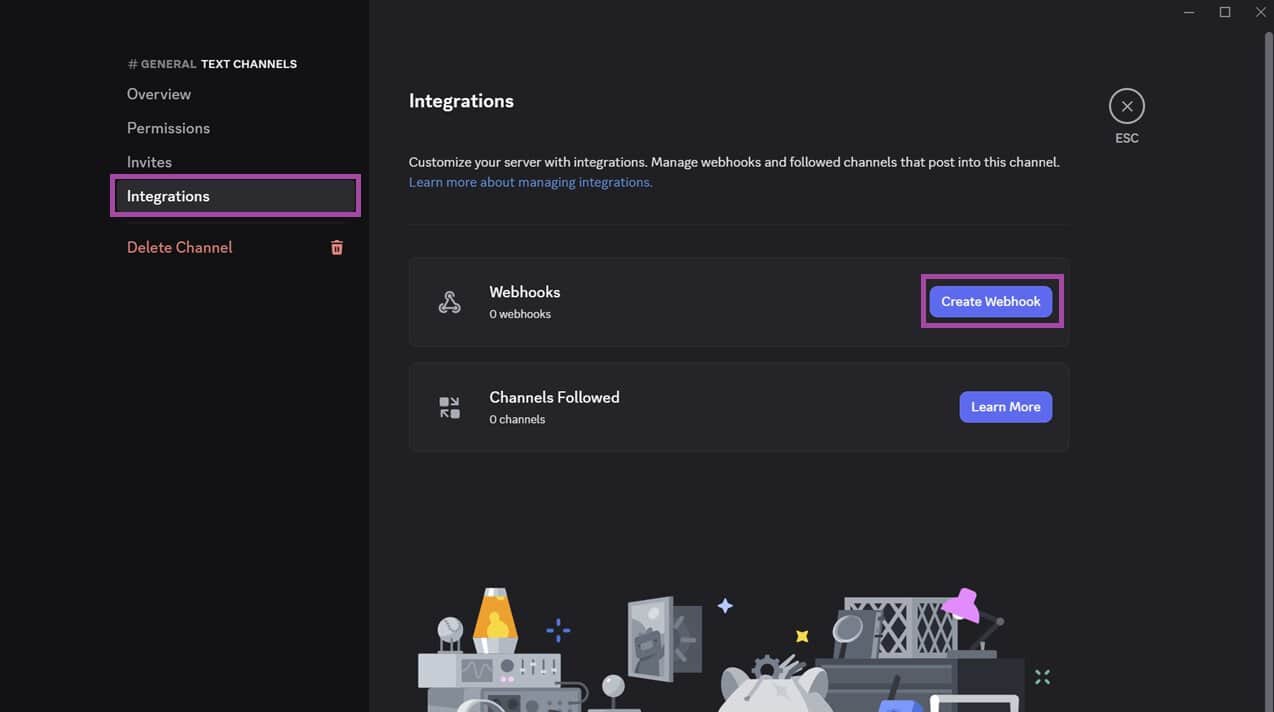Click the Channels Followed row title

554,397
